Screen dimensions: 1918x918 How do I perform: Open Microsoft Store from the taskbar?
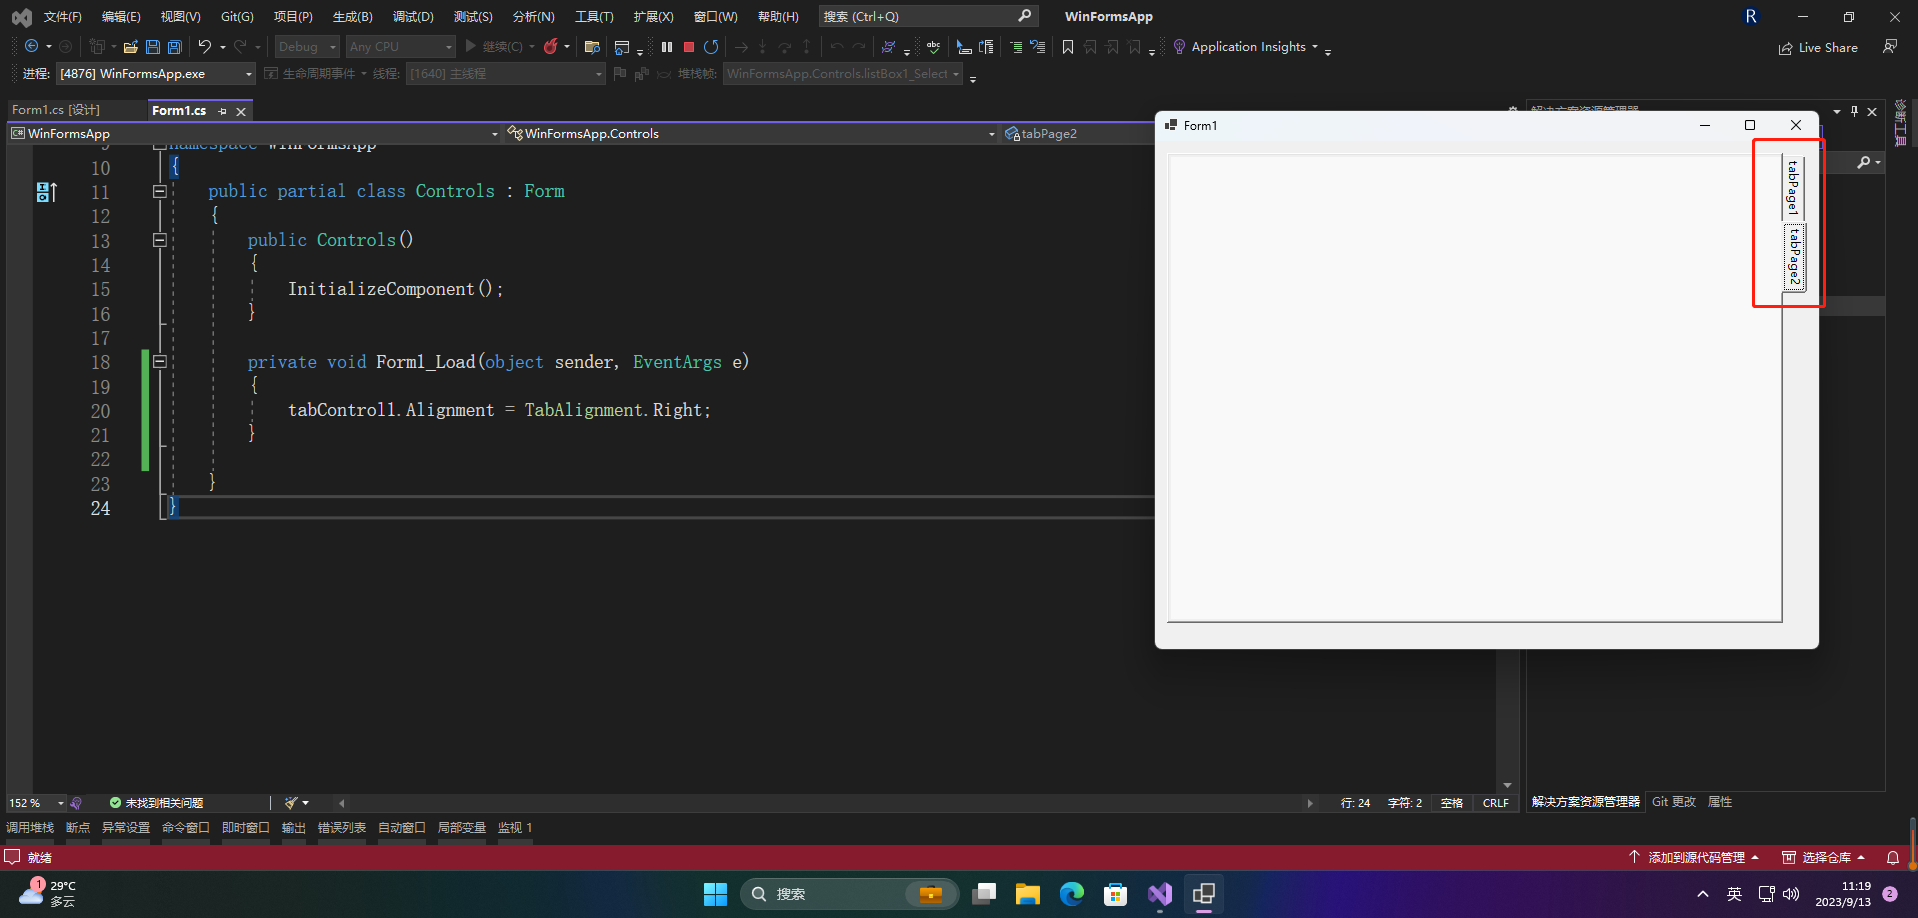point(1115,894)
